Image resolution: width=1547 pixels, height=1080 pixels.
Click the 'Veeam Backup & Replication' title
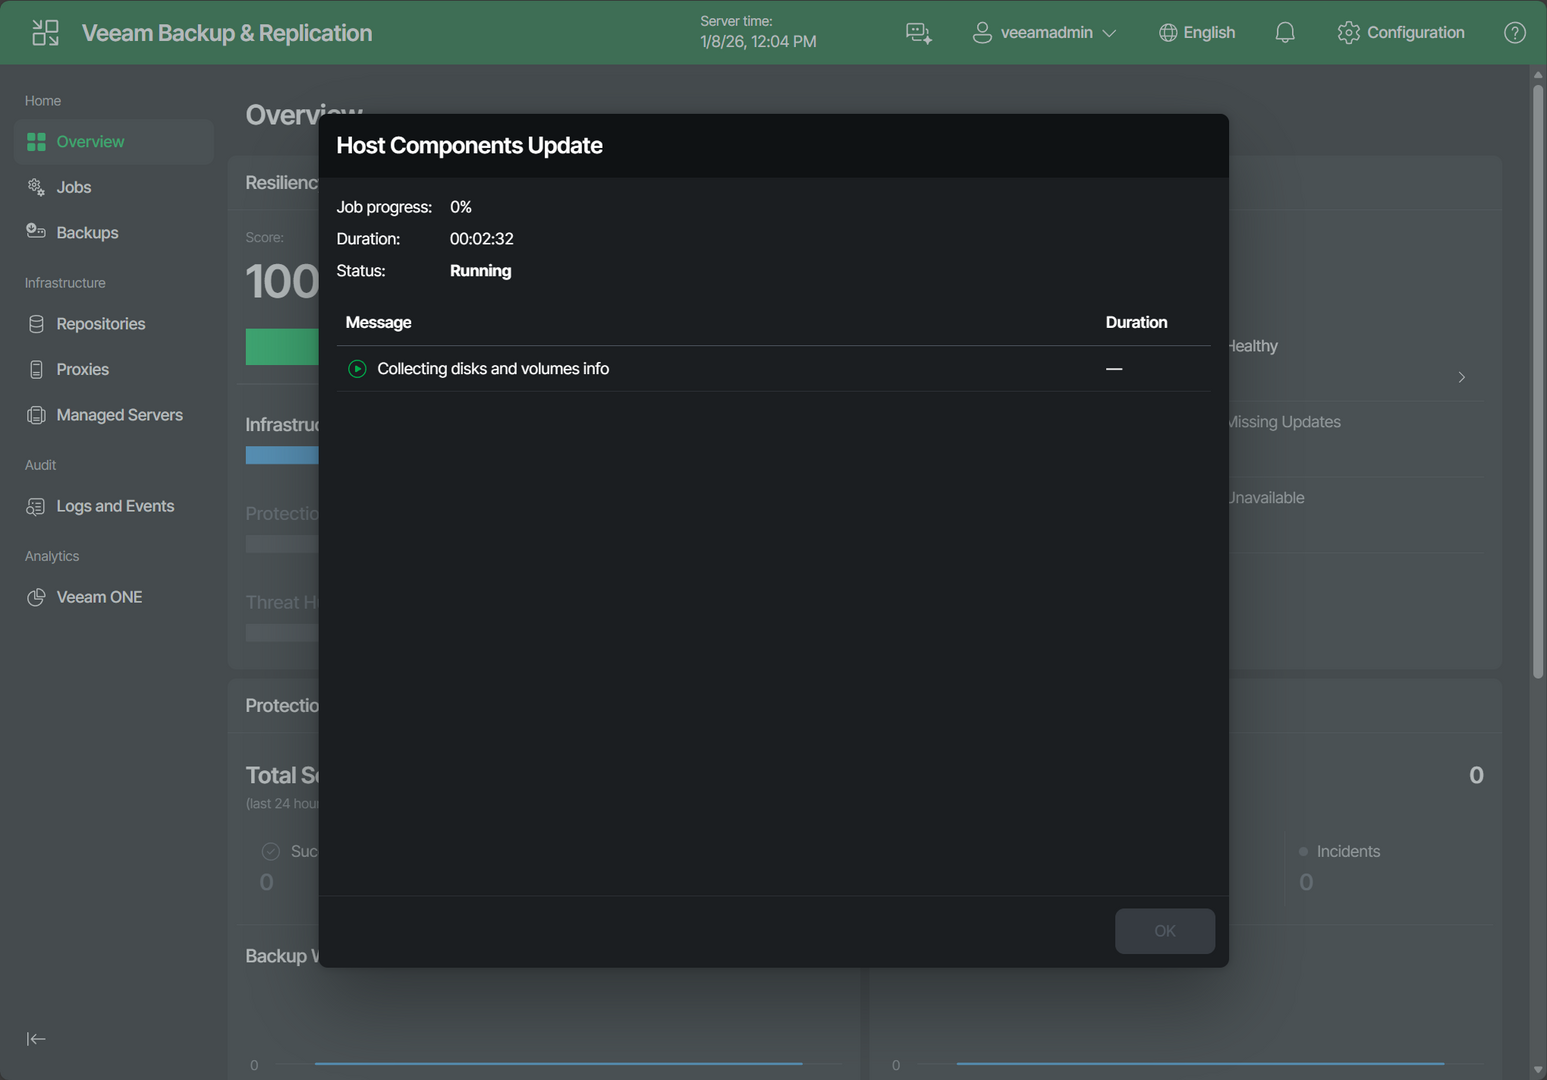point(227,33)
